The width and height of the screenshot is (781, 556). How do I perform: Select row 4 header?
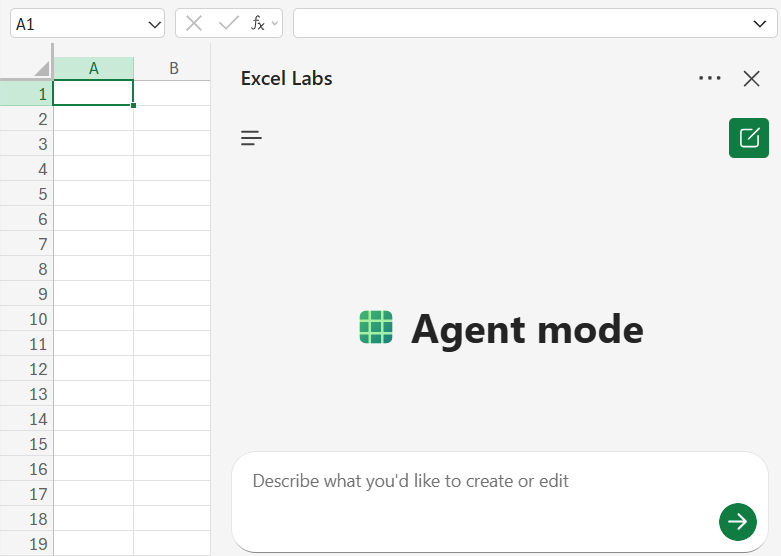click(26, 168)
